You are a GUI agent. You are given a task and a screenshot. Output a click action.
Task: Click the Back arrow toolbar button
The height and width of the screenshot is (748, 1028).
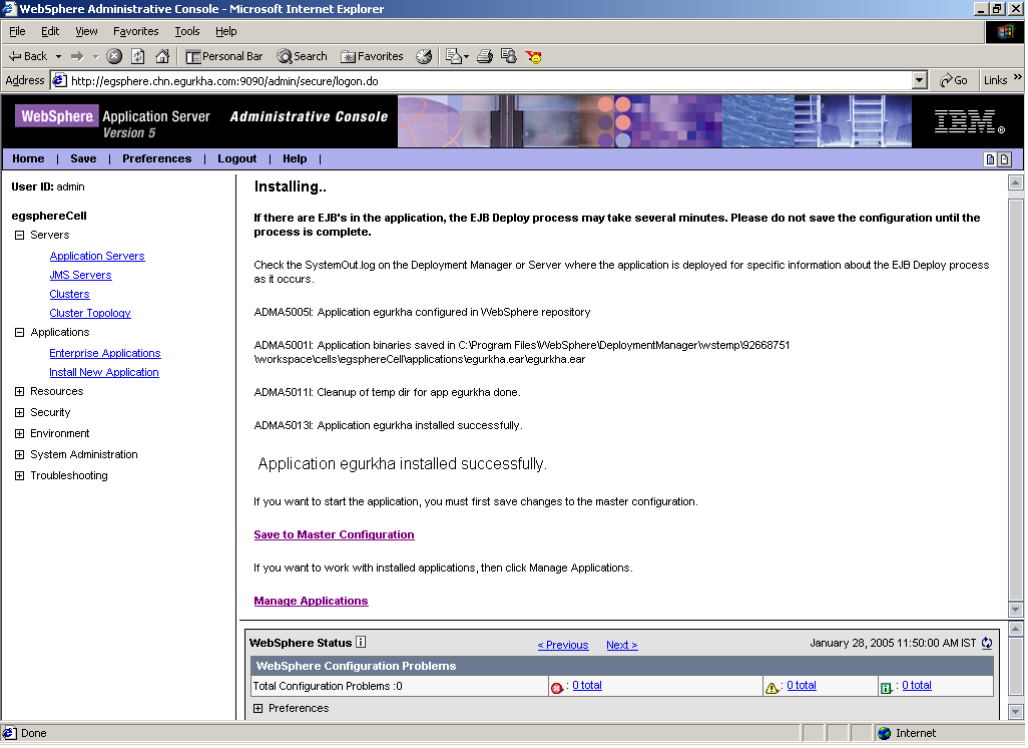click(x=28, y=56)
